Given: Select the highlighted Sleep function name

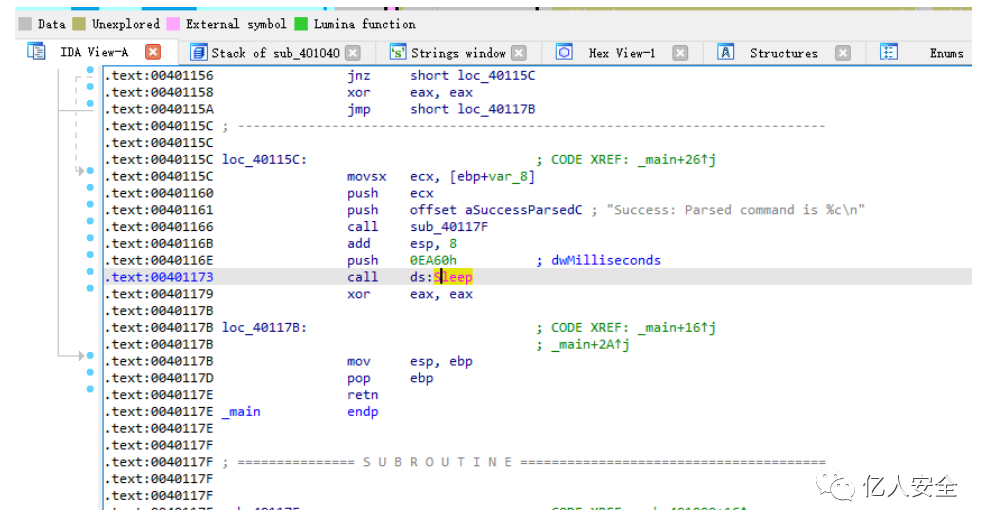Looking at the screenshot, I should [453, 277].
